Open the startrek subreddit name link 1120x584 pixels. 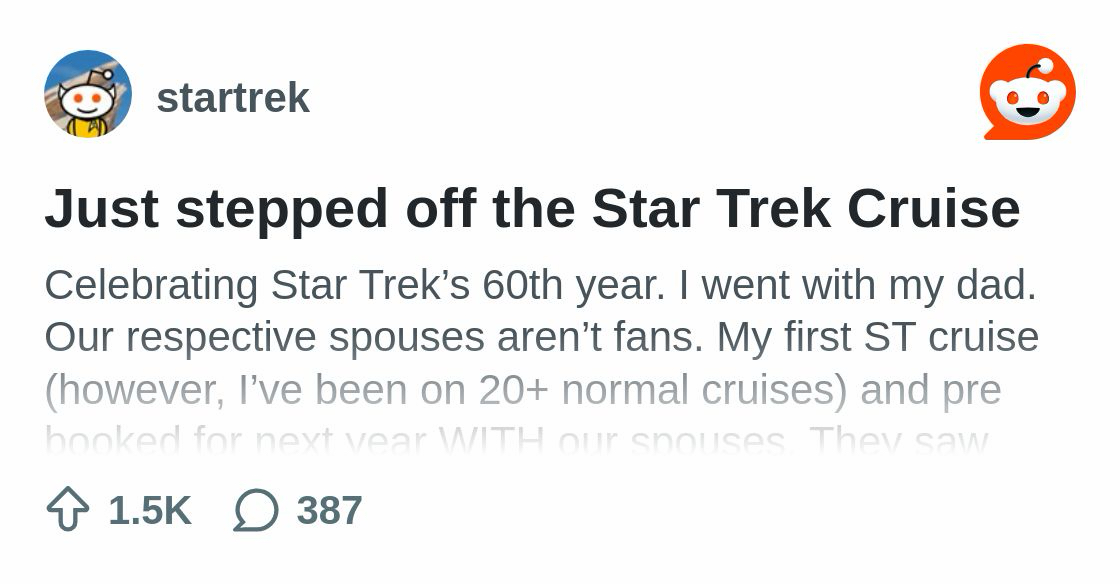click(x=233, y=98)
